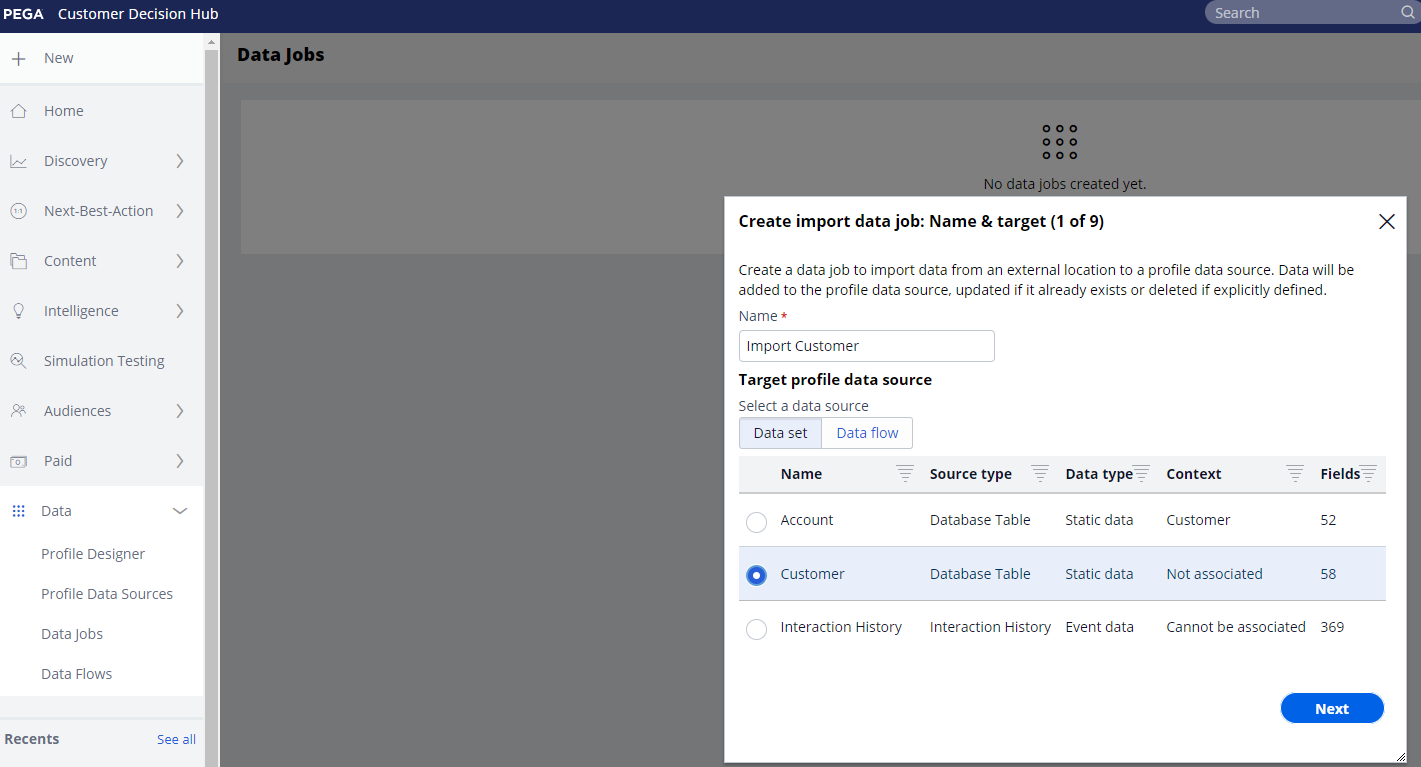This screenshot has width=1421, height=767.
Task: Sort by the Name column header
Action: point(801,474)
